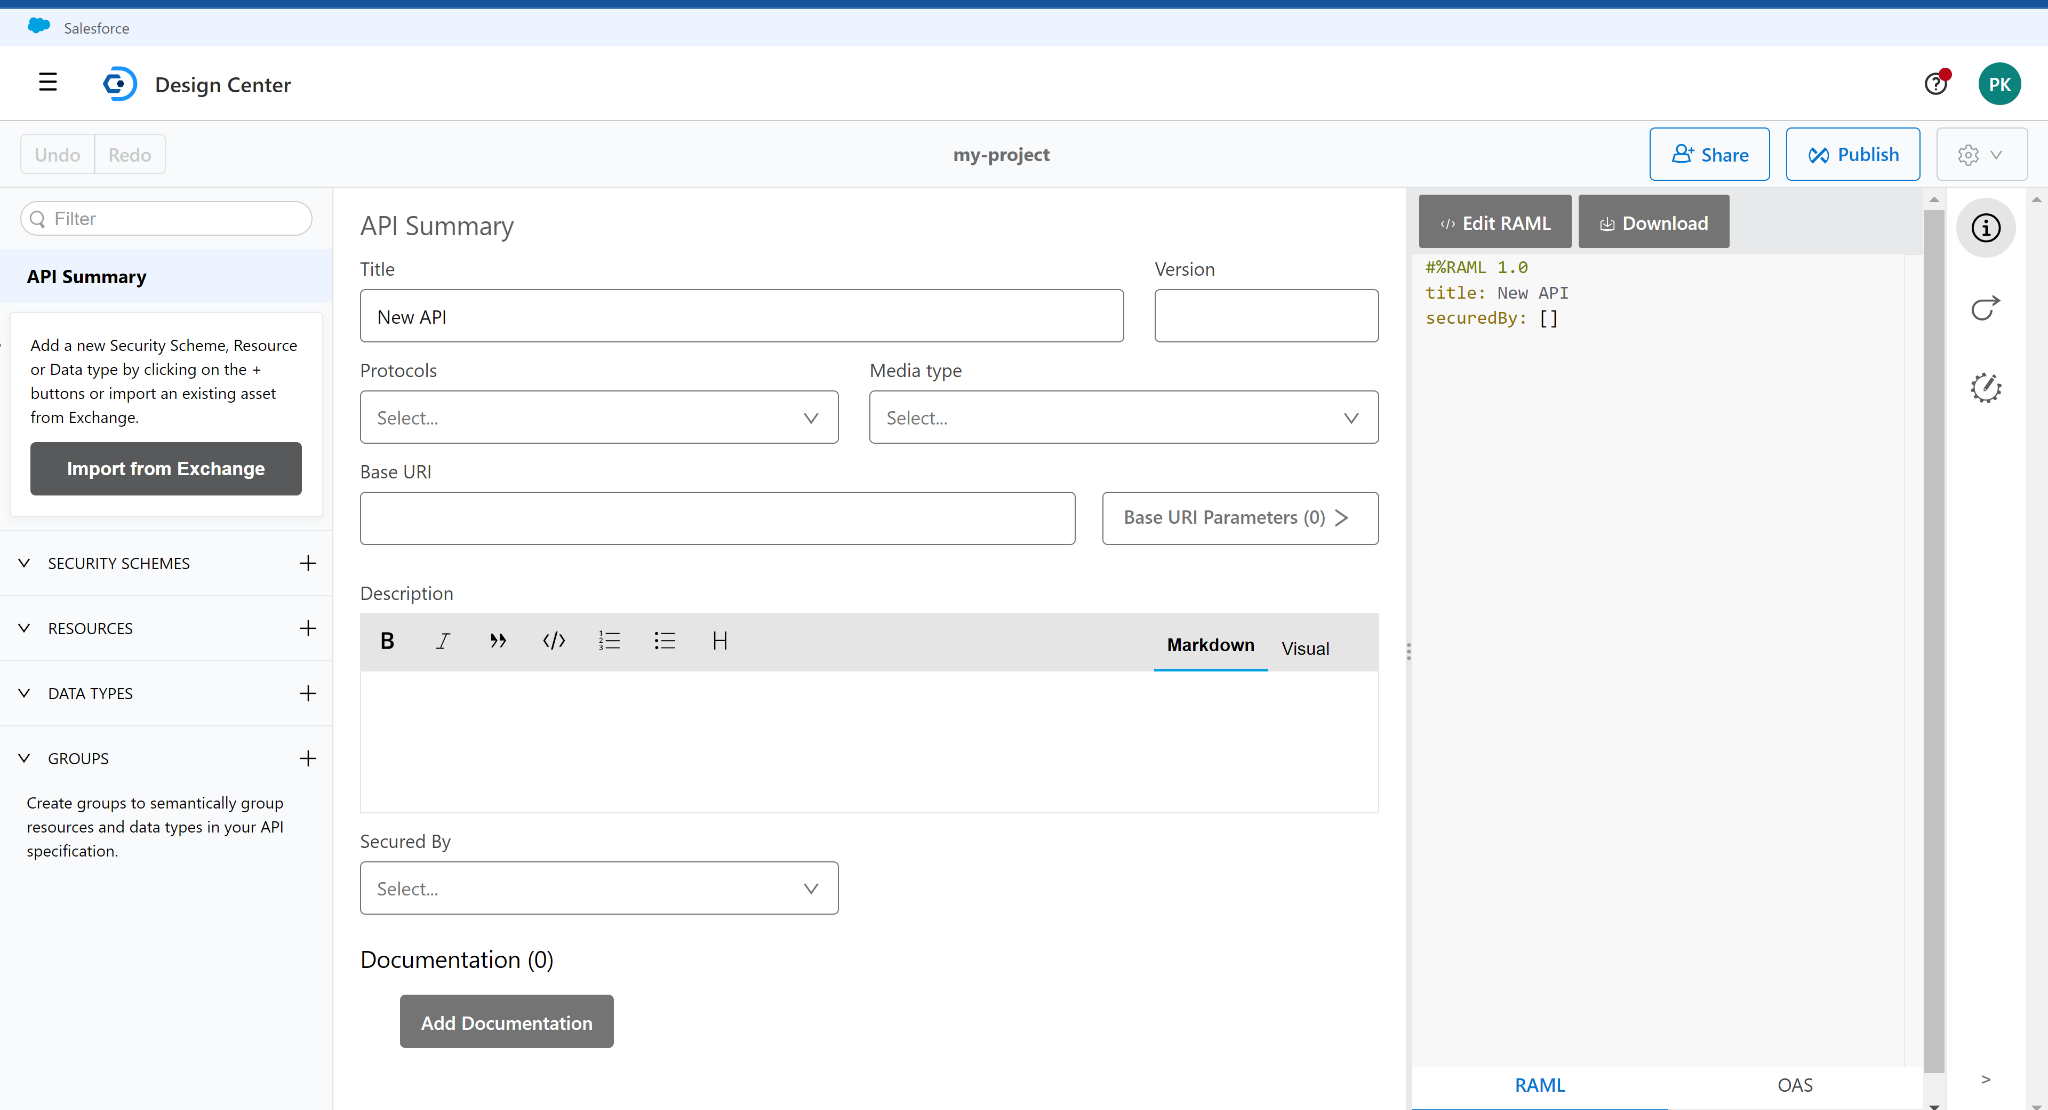Viewport: 2048px width, 1110px height.
Task: Click the italic formatting icon in Description
Action: click(443, 641)
